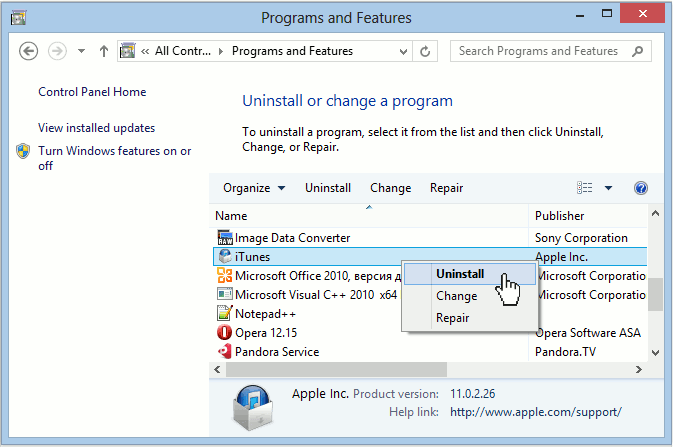673x447 pixels.
Task: Click the Pandora Service icon
Action: coord(224,352)
